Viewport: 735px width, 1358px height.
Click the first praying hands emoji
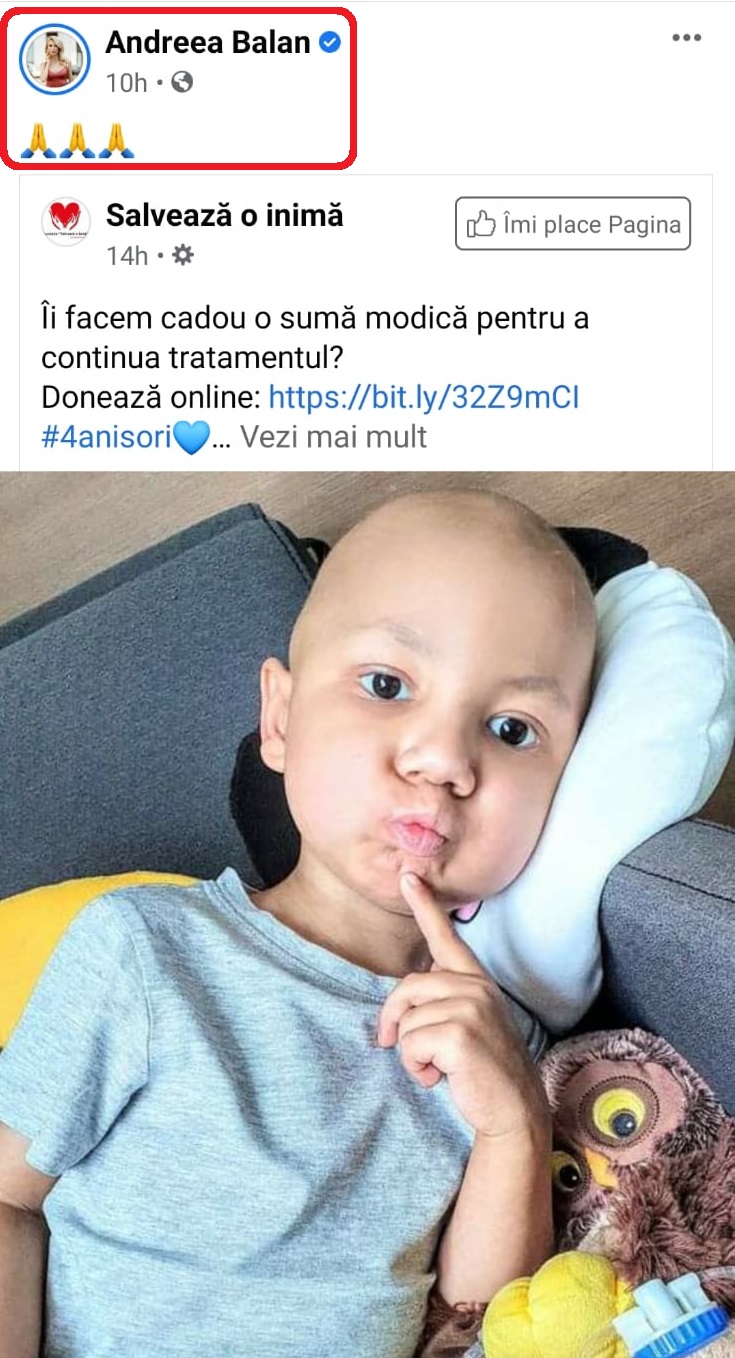click(x=37, y=141)
